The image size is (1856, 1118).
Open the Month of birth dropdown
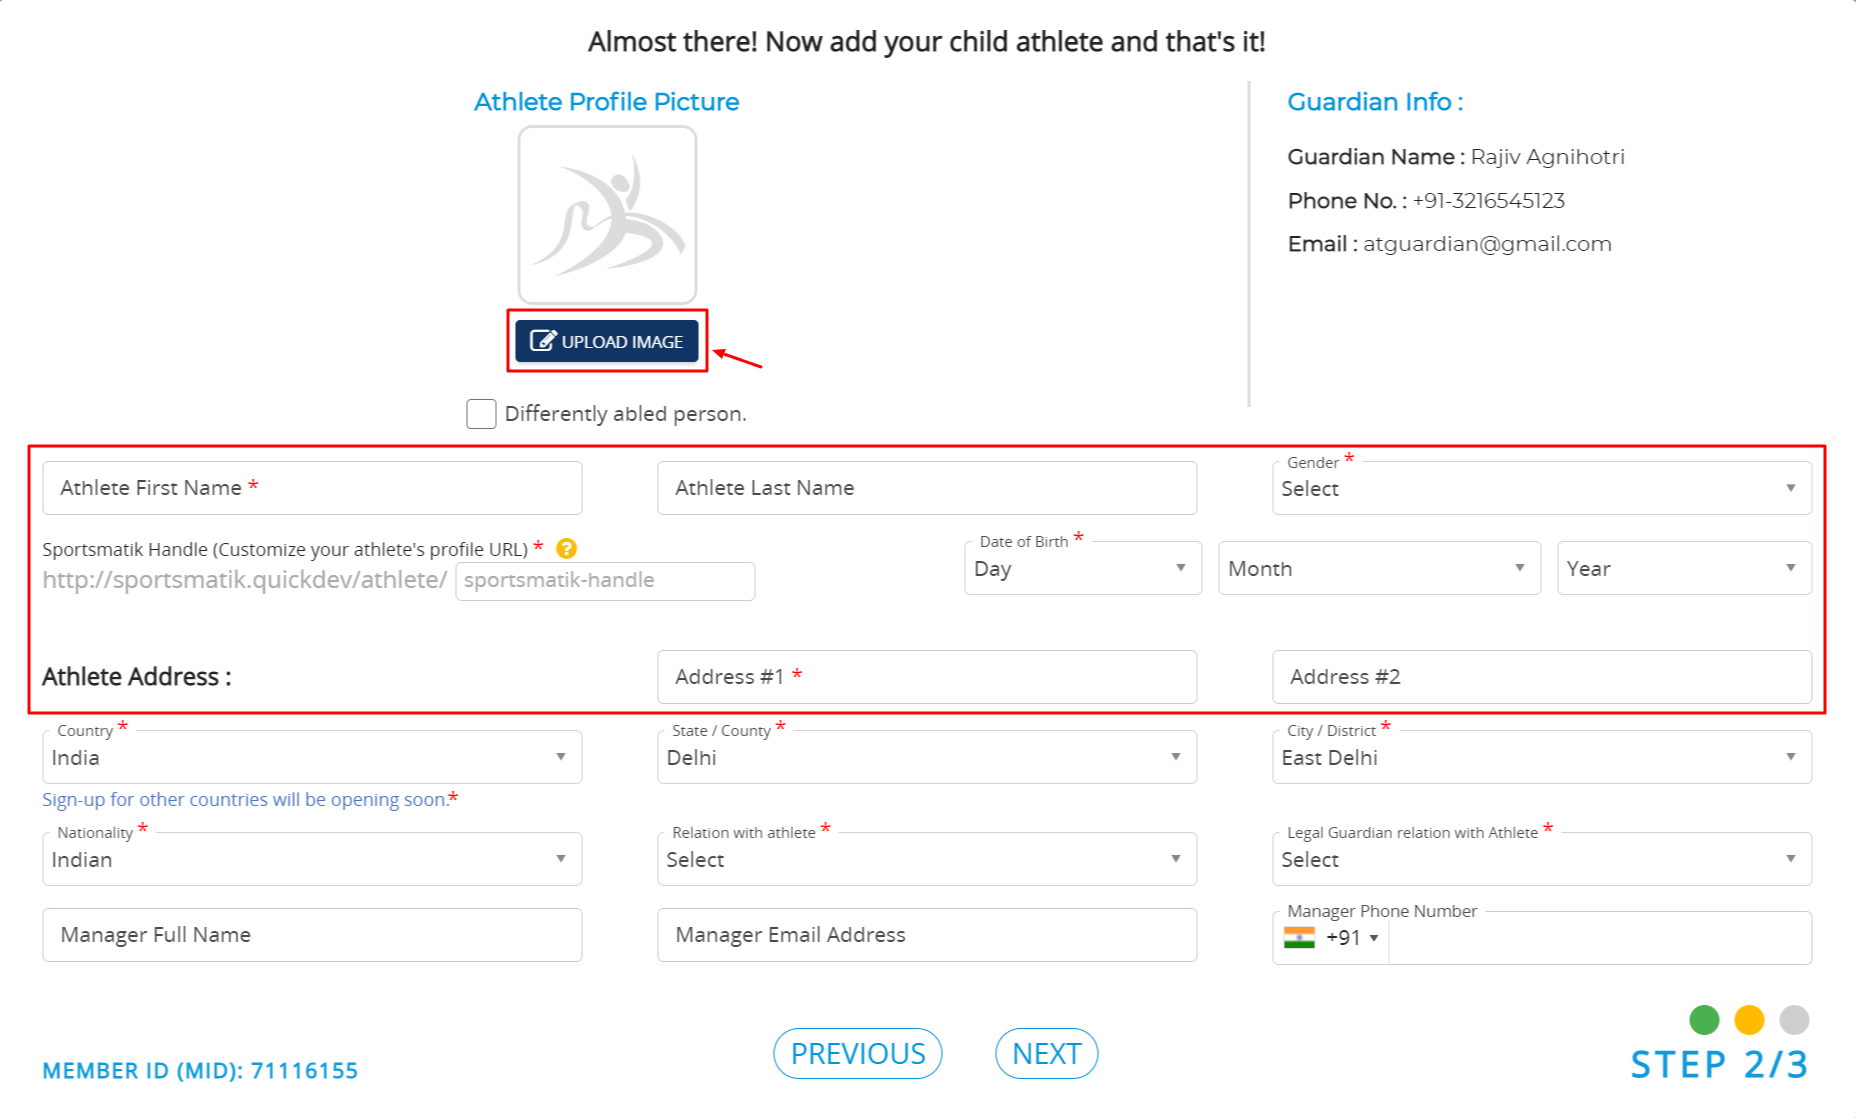pos(1379,568)
